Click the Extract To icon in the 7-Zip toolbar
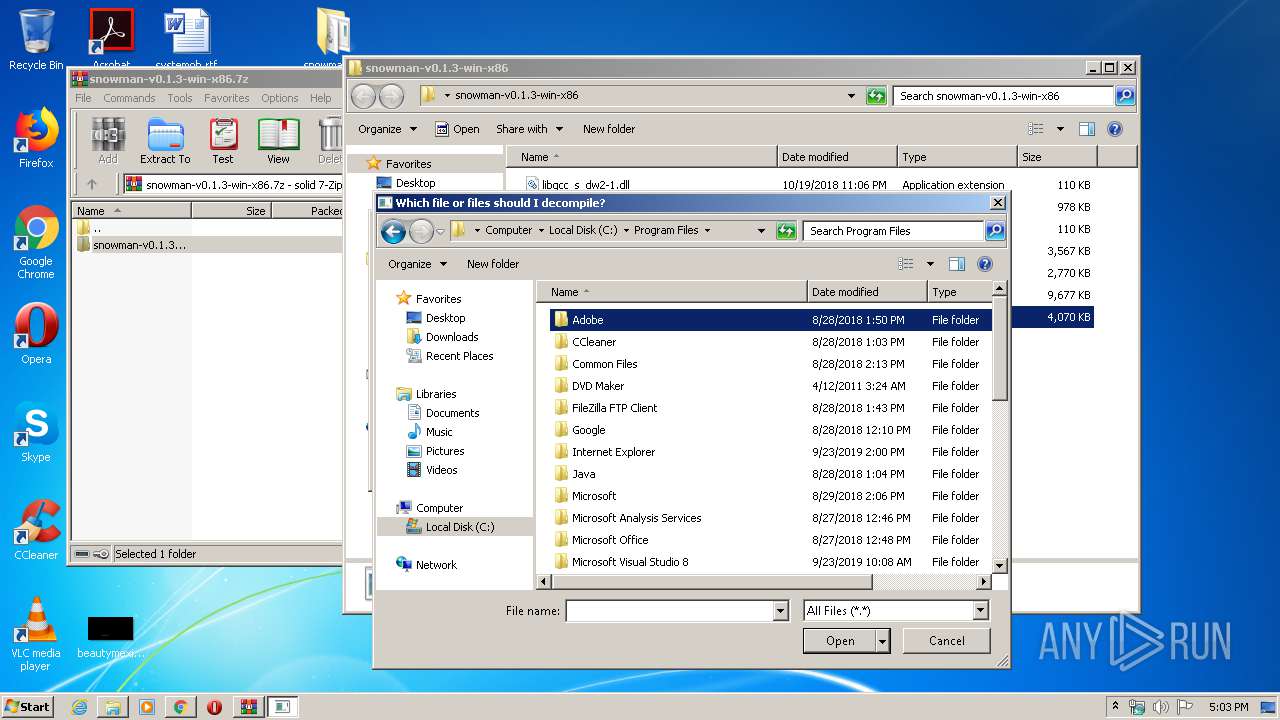The image size is (1280, 720). tap(165, 141)
